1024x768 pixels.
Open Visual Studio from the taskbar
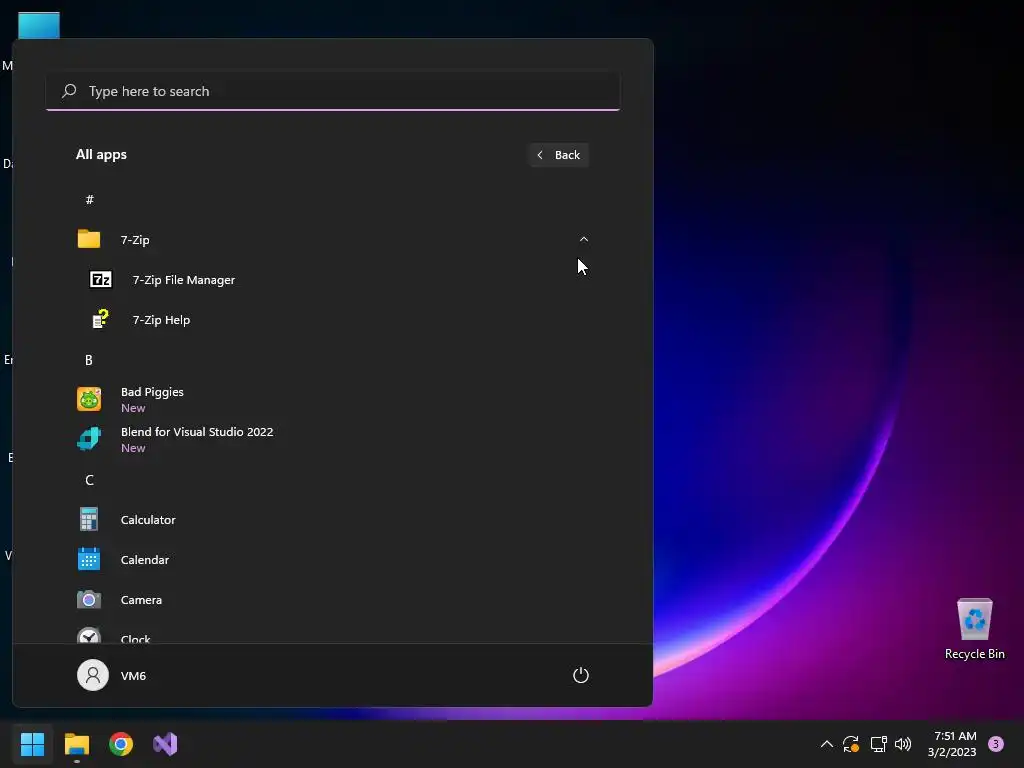coord(165,744)
